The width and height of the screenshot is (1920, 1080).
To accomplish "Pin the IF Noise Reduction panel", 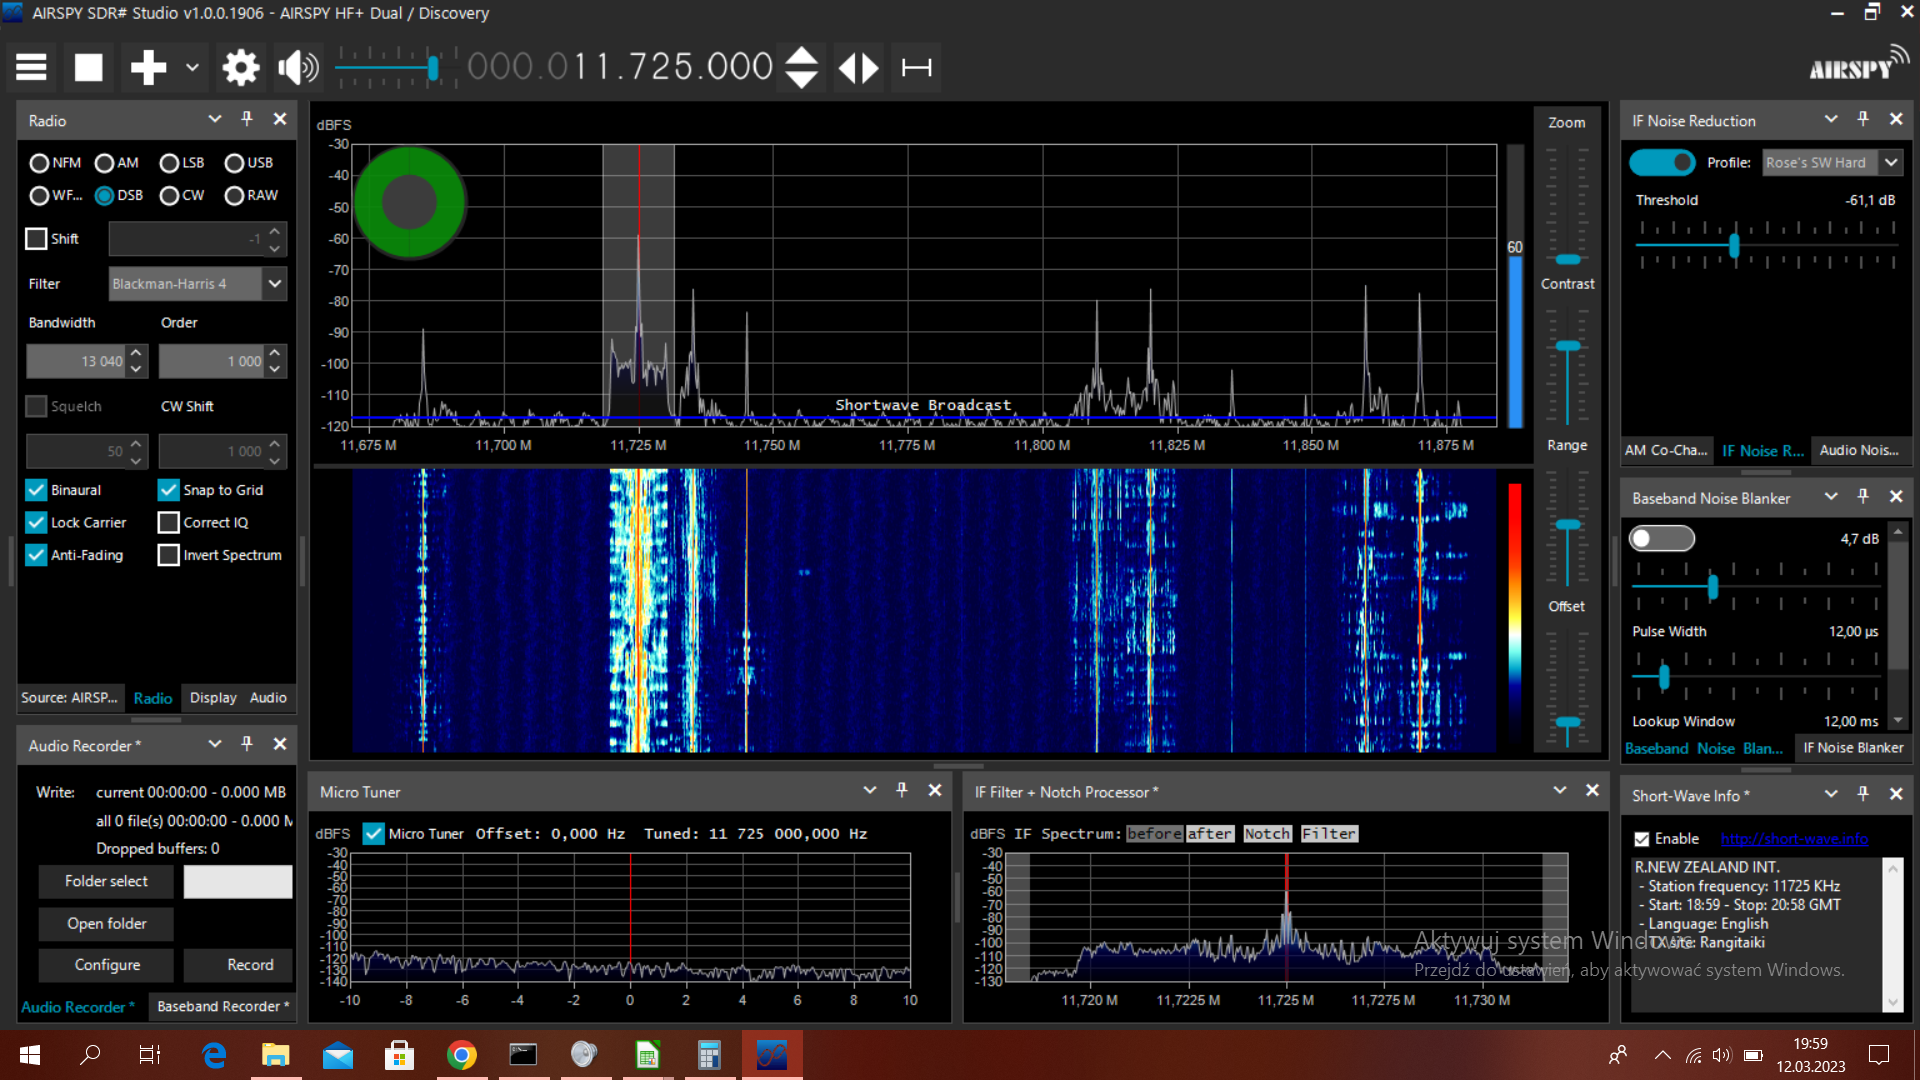I will point(1863,119).
